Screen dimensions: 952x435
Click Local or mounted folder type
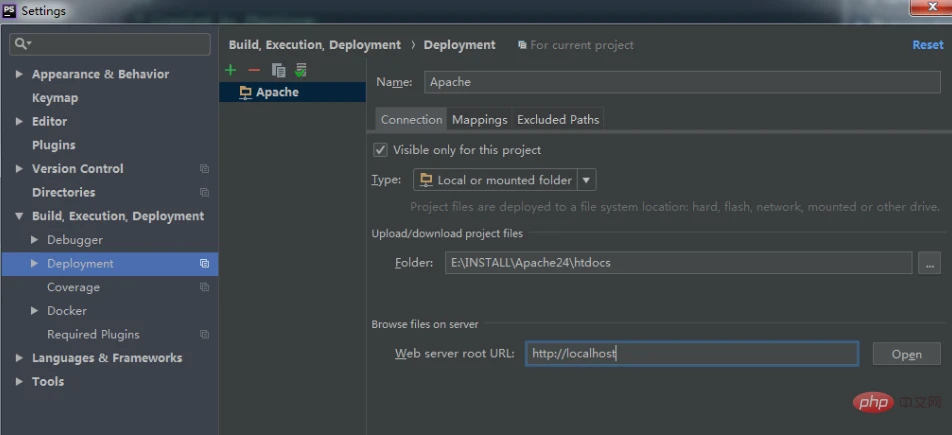[x=505, y=180]
